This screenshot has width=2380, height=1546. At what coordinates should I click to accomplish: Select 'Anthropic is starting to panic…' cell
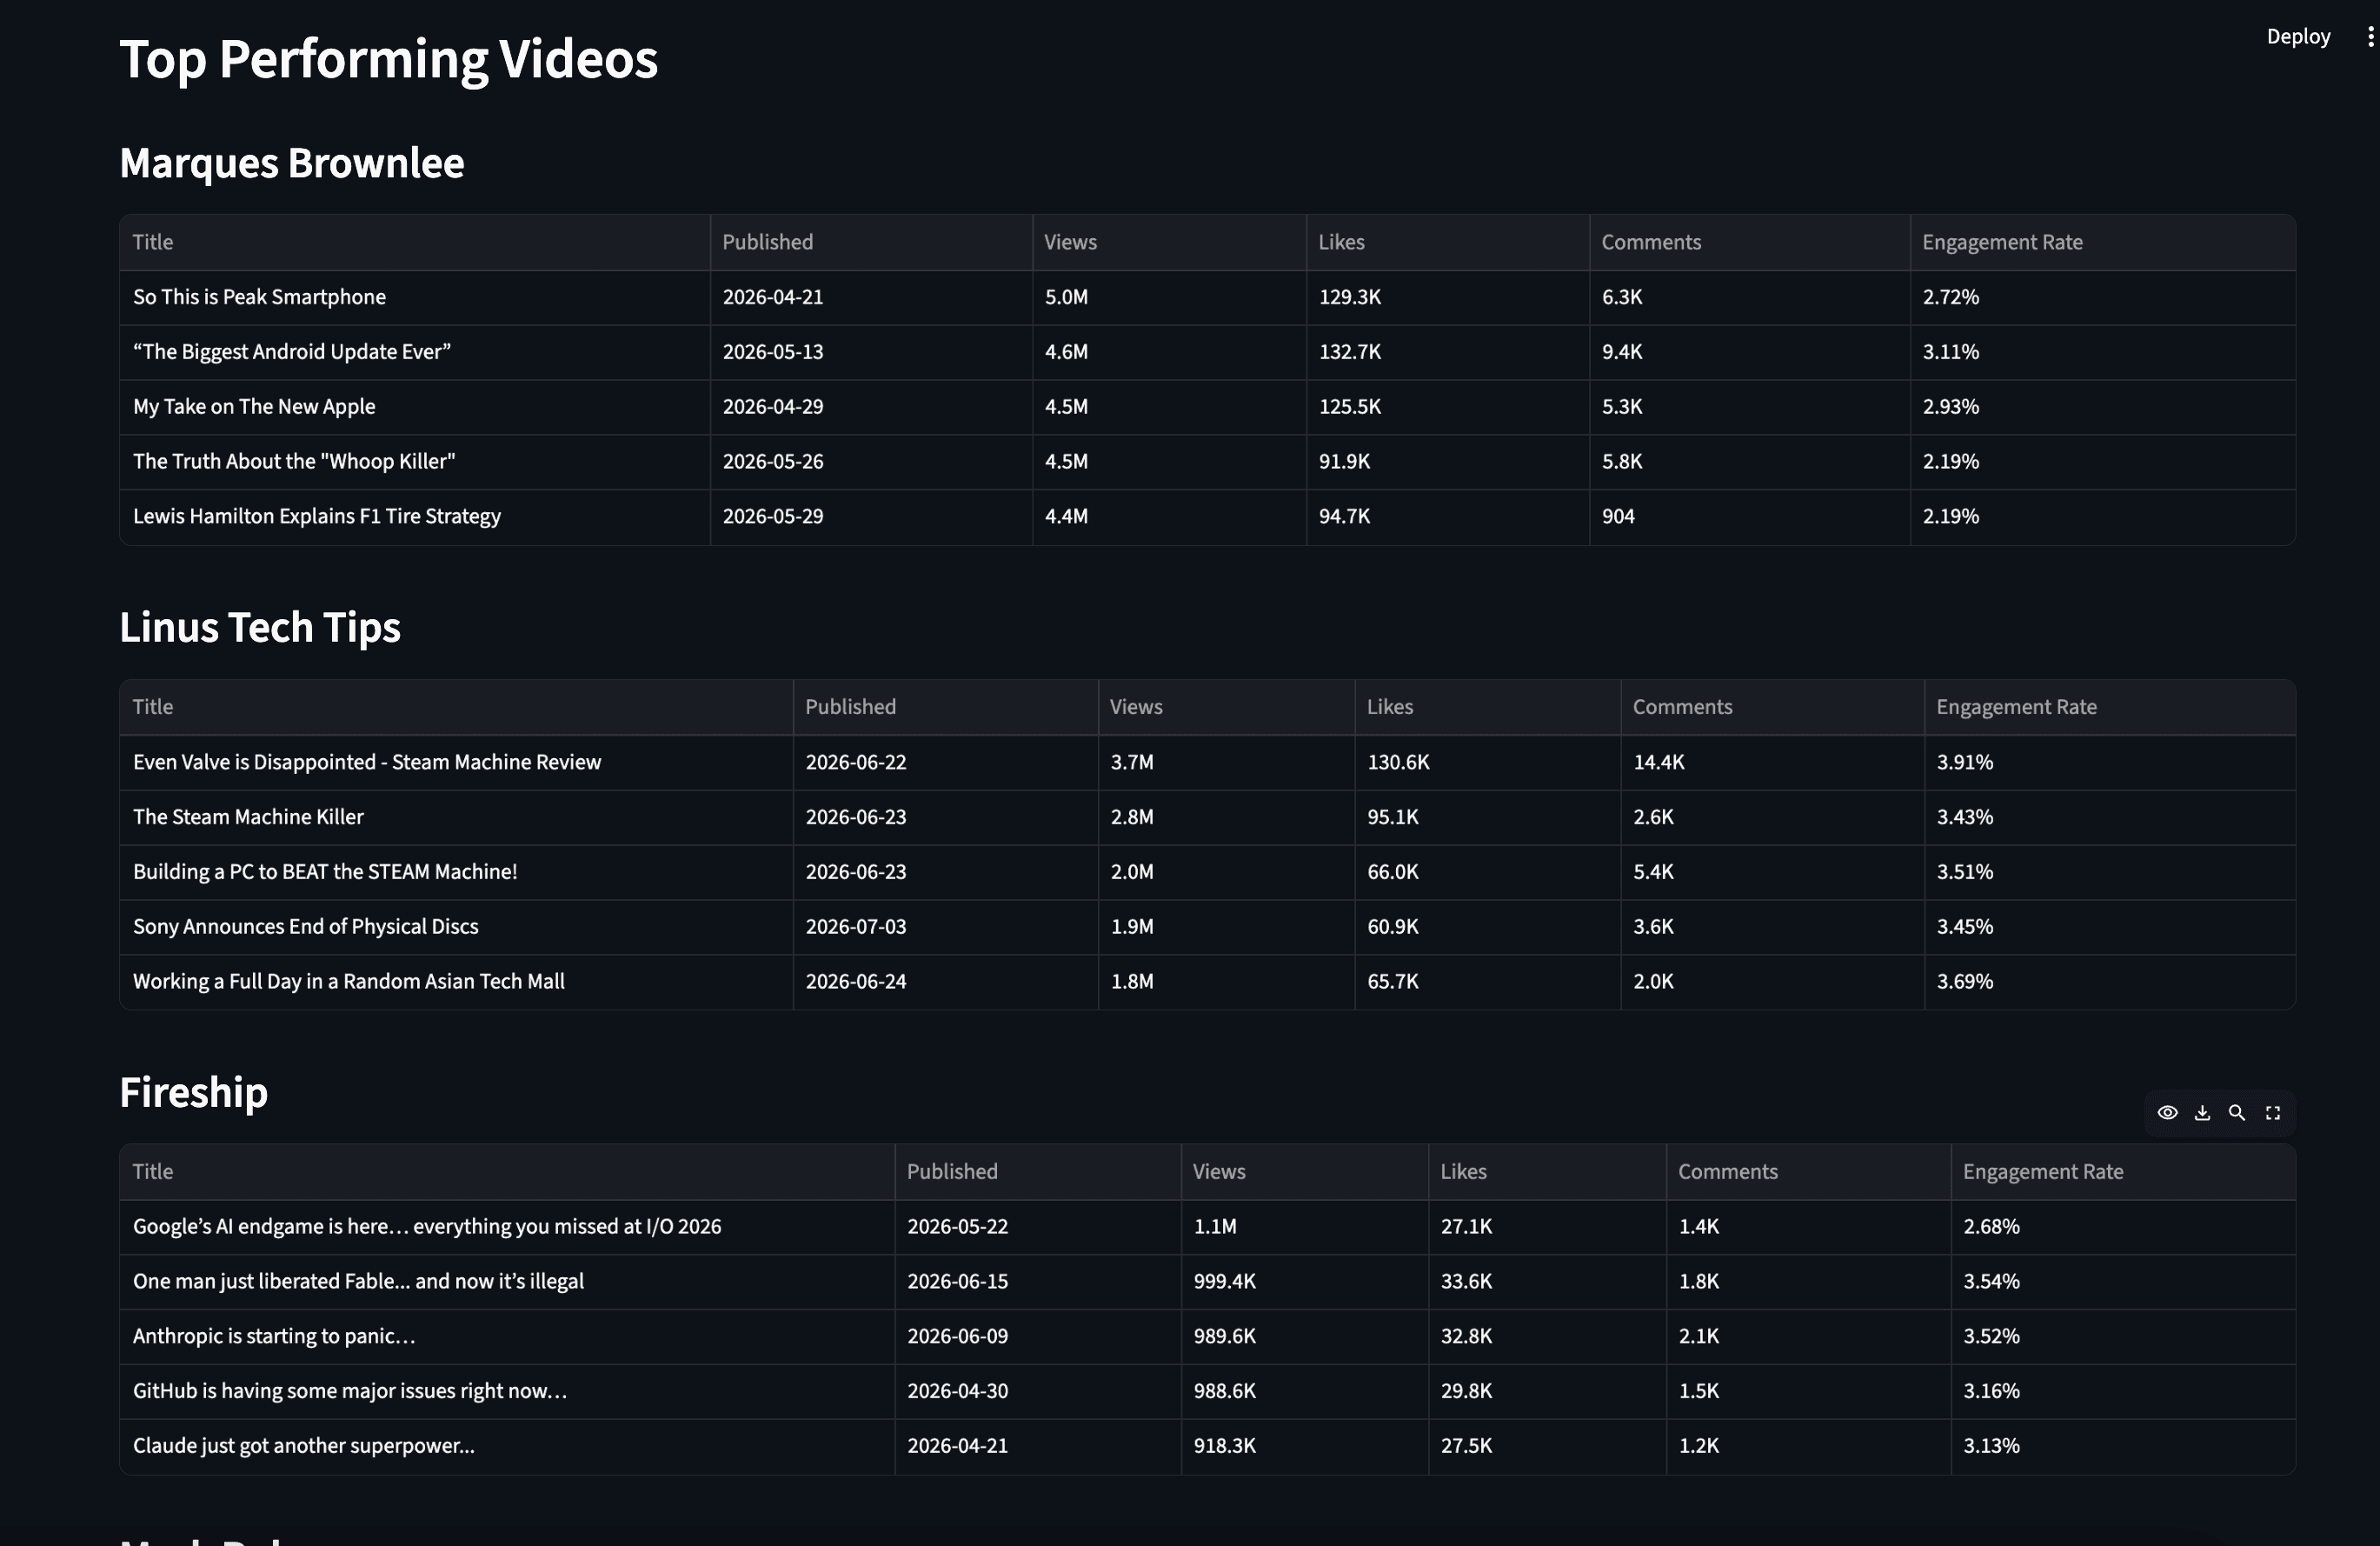[507, 1337]
